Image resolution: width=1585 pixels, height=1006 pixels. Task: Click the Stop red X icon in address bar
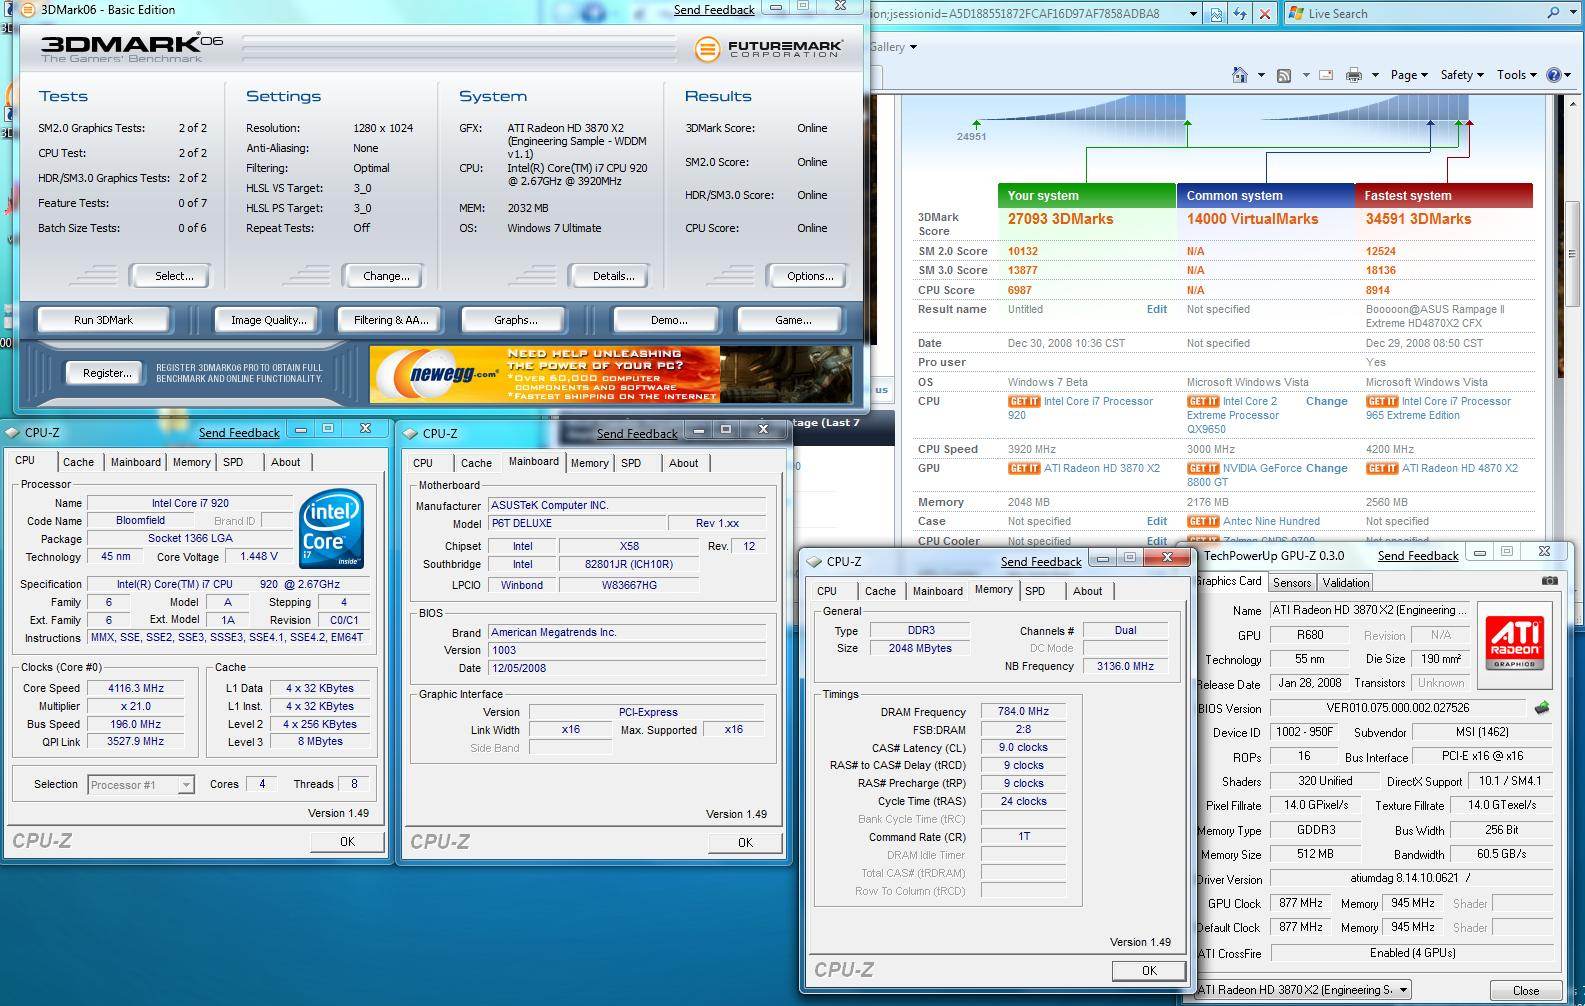(x=1264, y=14)
